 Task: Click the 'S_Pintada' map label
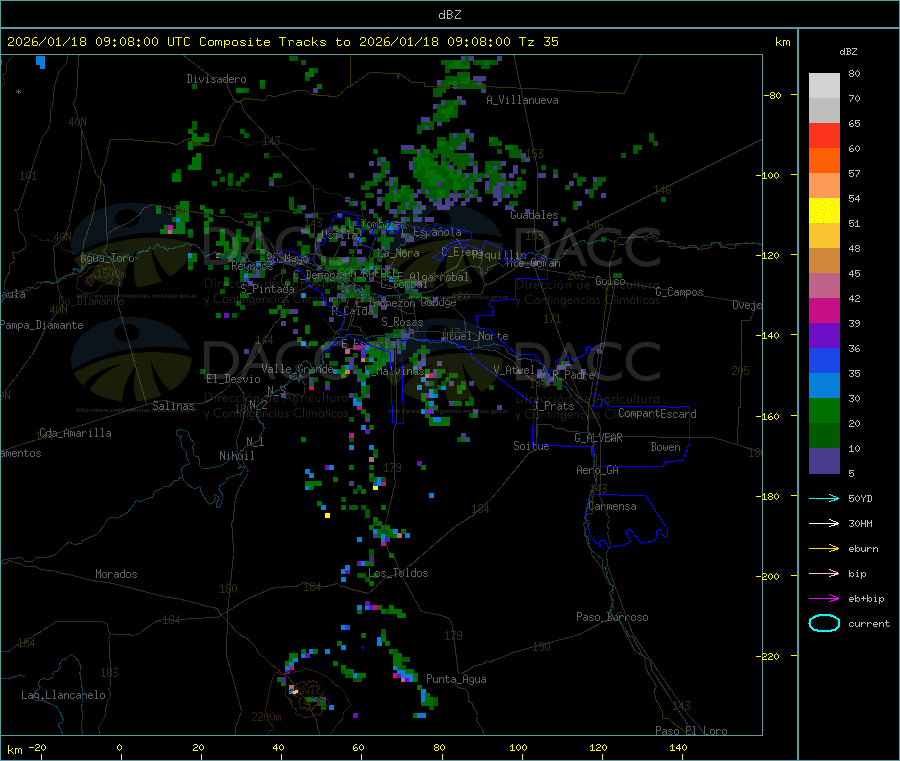(x=267, y=289)
